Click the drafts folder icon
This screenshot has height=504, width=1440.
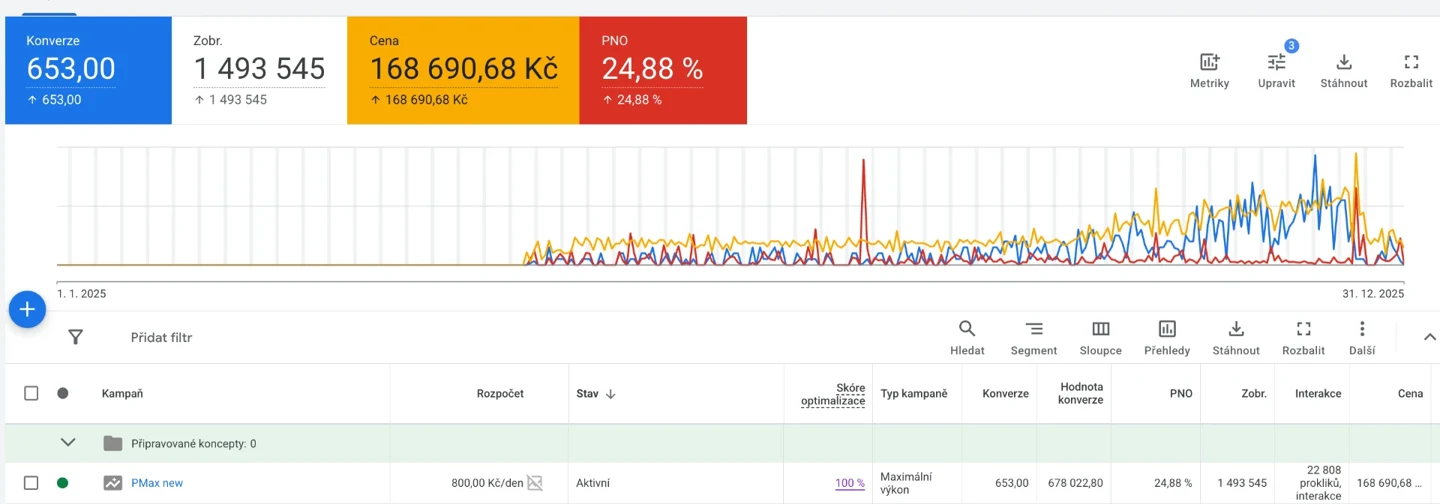[113, 443]
